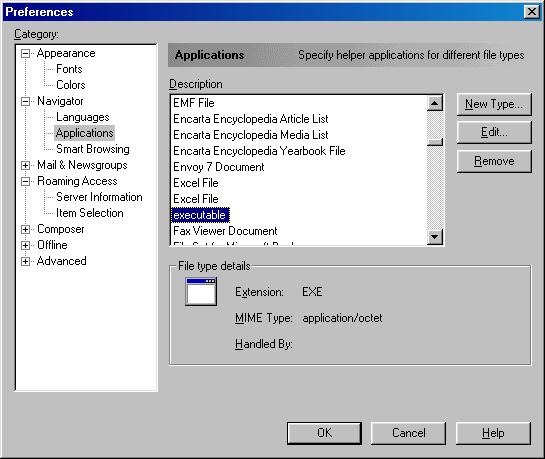
Task: Open the Colors preference page
Action: pos(71,85)
